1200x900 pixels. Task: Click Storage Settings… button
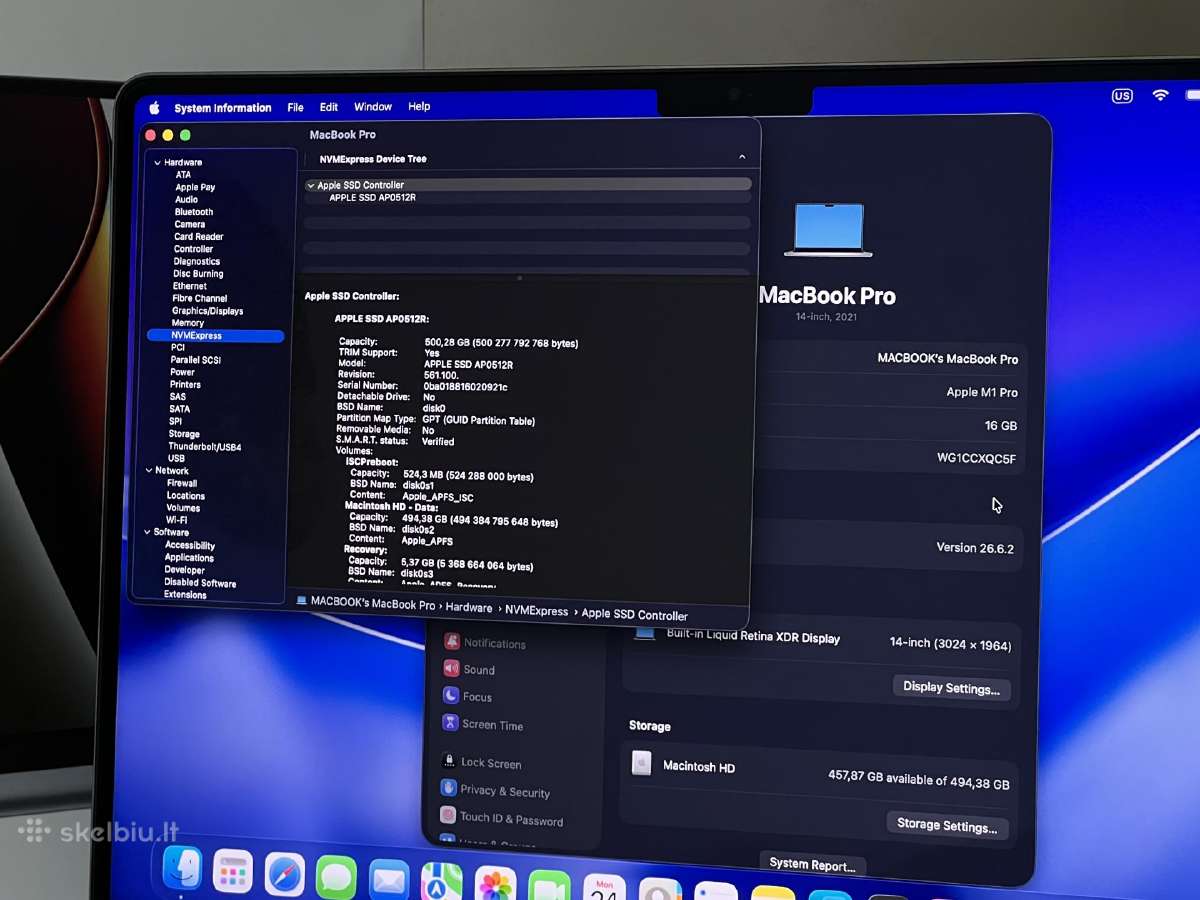(947, 826)
